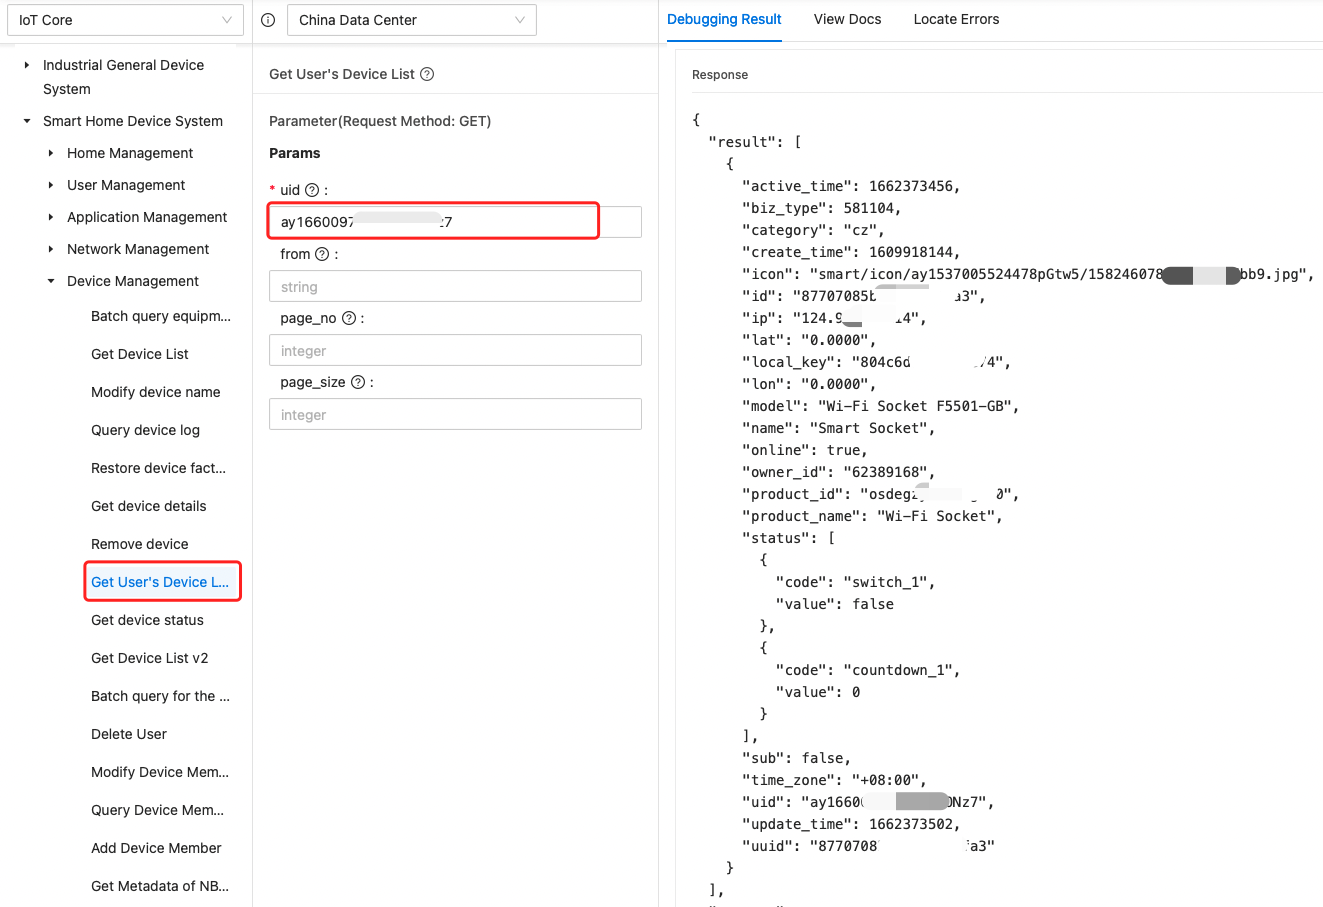
Task: Click the "active_time": 1662373456 line
Action: click(x=851, y=186)
